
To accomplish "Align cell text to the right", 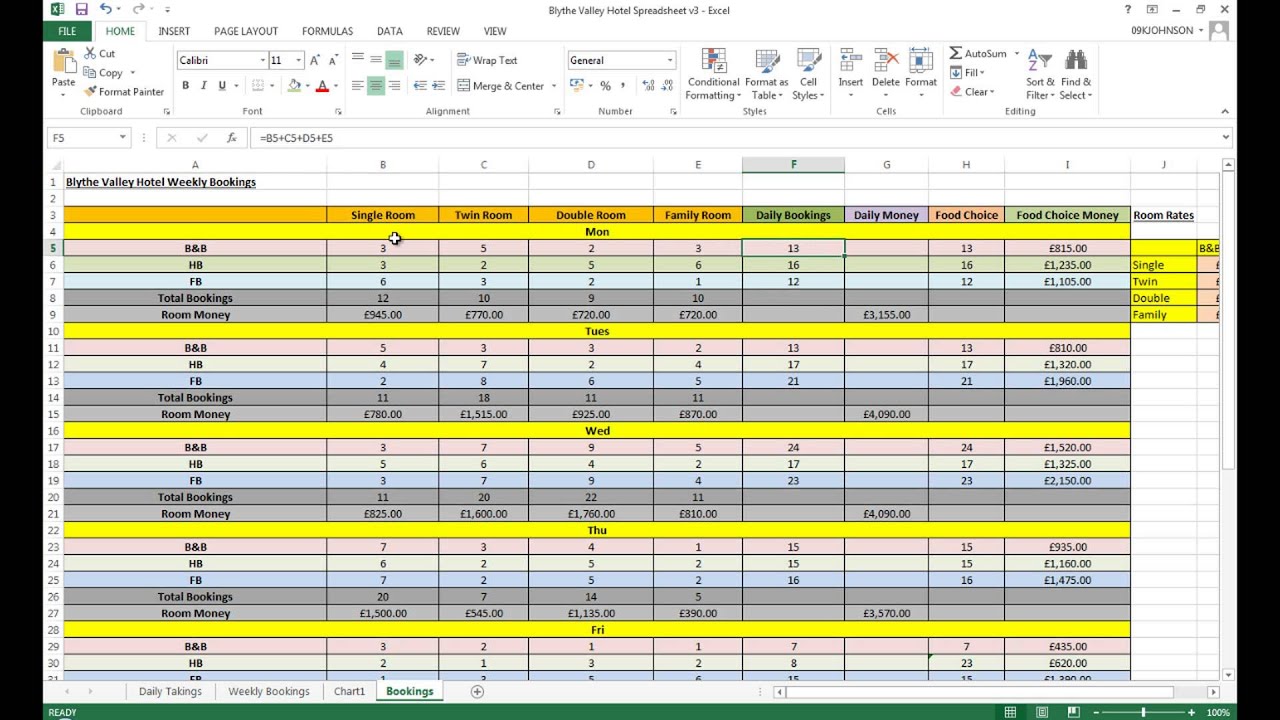I will pos(394,86).
